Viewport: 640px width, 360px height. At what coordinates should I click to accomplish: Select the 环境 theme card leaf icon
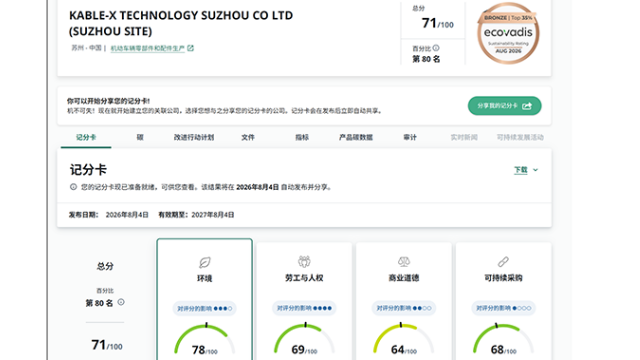[x=204, y=262]
